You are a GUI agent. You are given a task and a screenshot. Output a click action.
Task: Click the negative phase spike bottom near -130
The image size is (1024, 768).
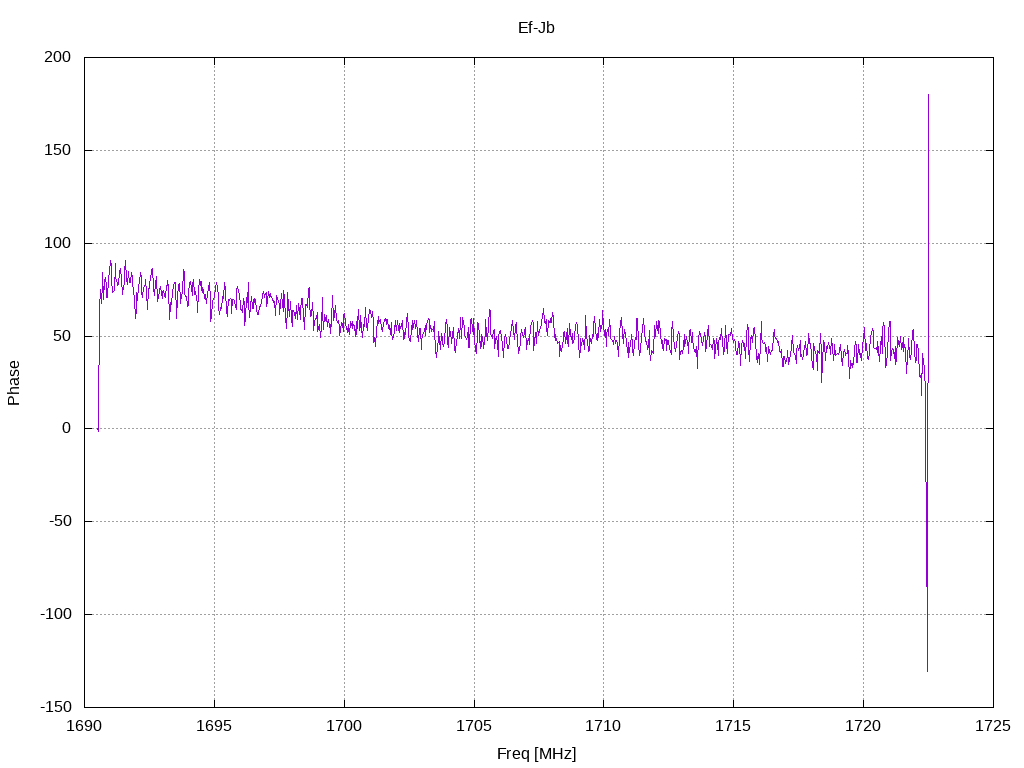(927, 671)
